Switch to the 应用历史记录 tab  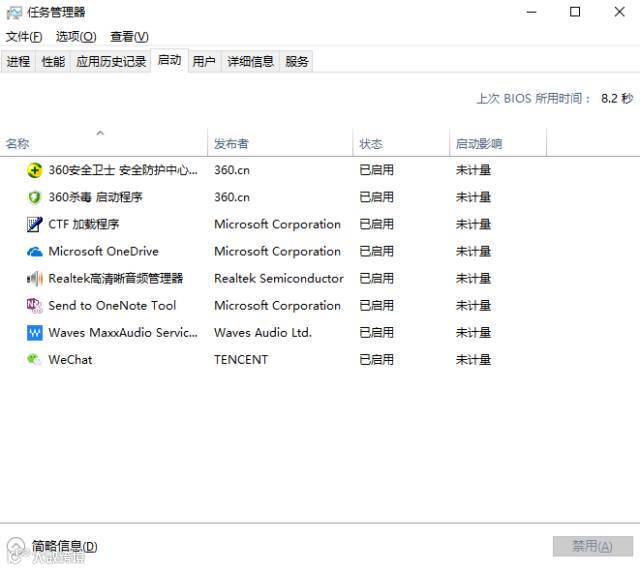[x=111, y=62]
